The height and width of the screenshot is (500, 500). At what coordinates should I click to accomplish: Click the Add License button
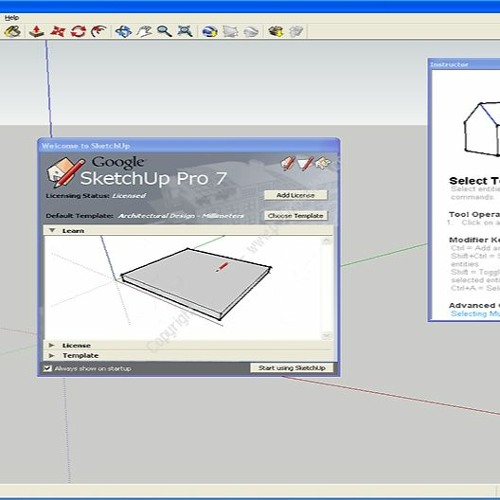296,195
